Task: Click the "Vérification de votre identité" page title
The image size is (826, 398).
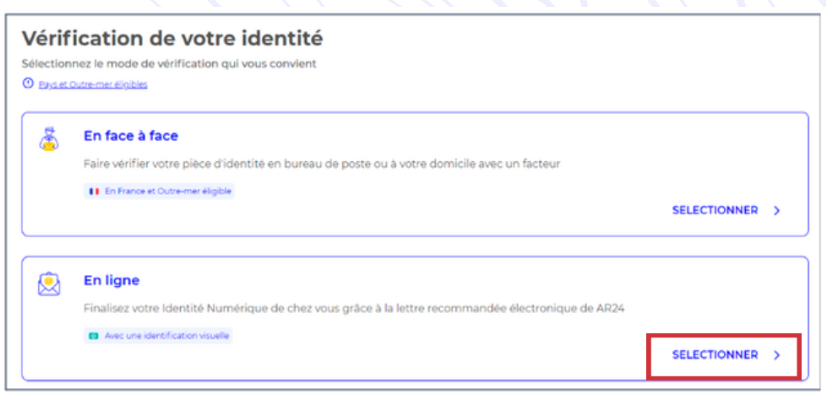Action: (x=172, y=38)
